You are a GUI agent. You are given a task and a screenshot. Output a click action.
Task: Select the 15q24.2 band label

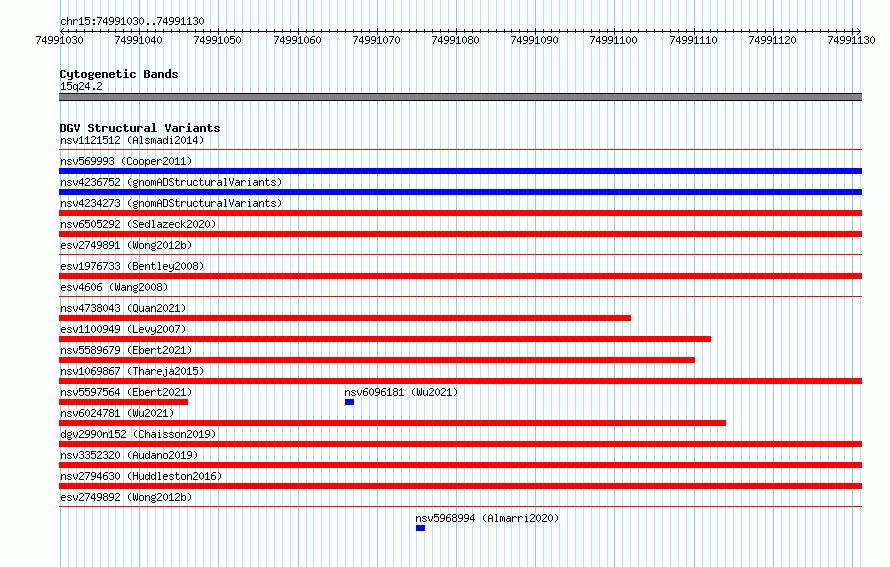pyautogui.click(x=81, y=86)
